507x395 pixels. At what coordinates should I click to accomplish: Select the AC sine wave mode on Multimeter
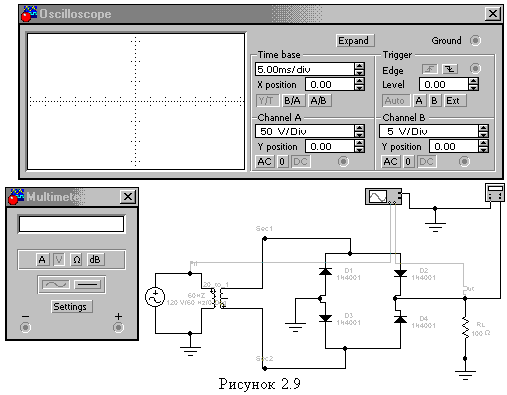click(x=56, y=285)
